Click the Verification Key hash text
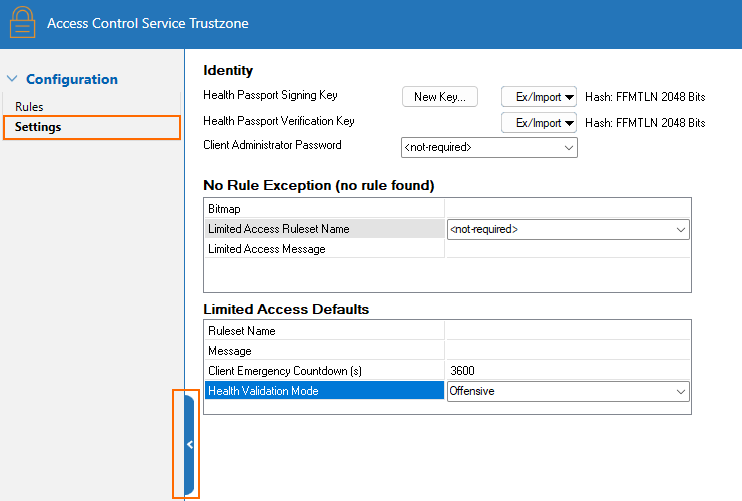The height and width of the screenshot is (501, 742). click(645, 123)
